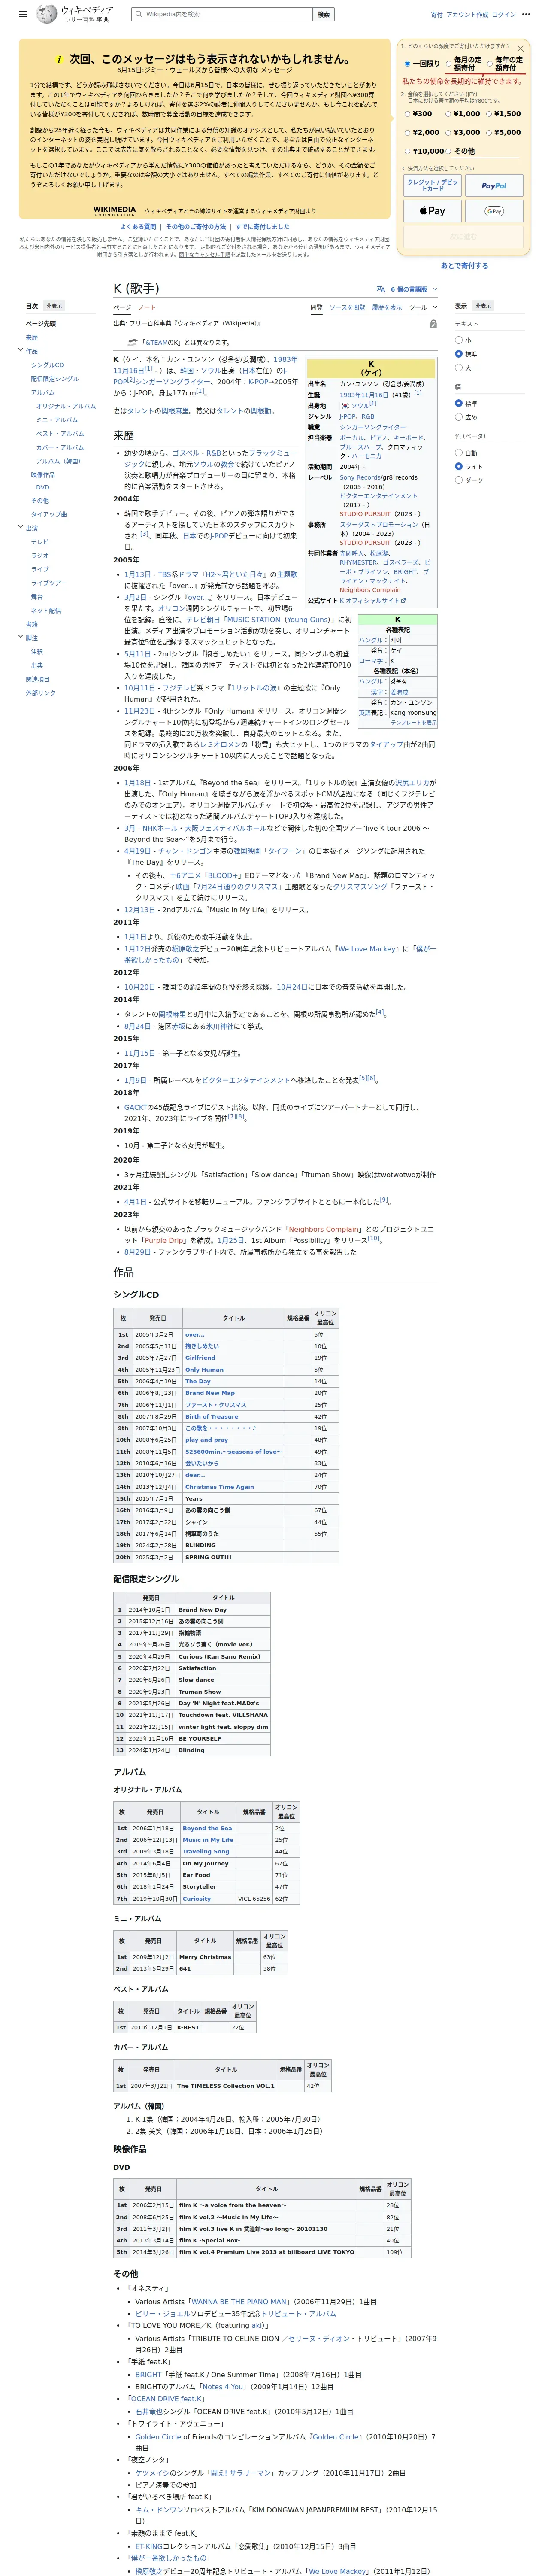This screenshot has width=551, height=2576.
Task: Close the donation form panel
Action: click(520, 48)
